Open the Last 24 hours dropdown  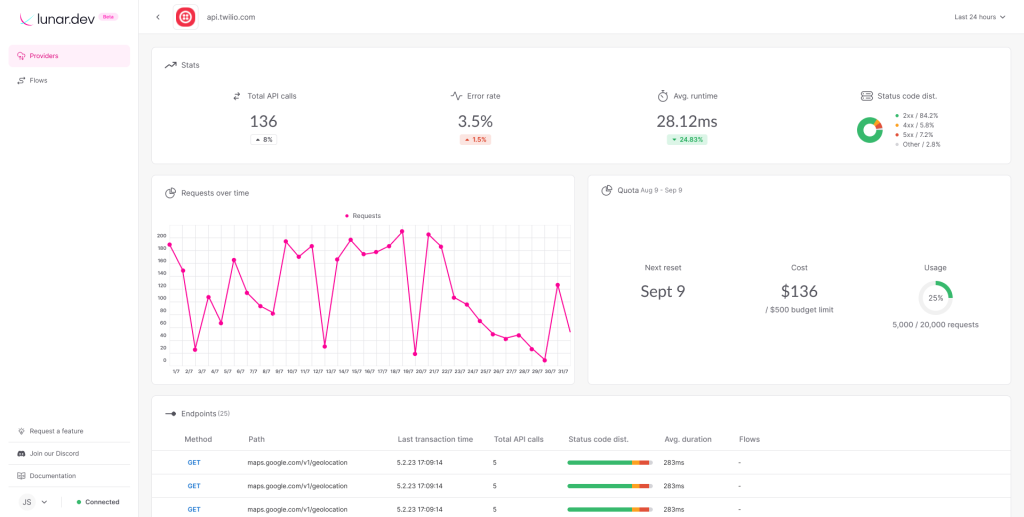(x=979, y=17)
